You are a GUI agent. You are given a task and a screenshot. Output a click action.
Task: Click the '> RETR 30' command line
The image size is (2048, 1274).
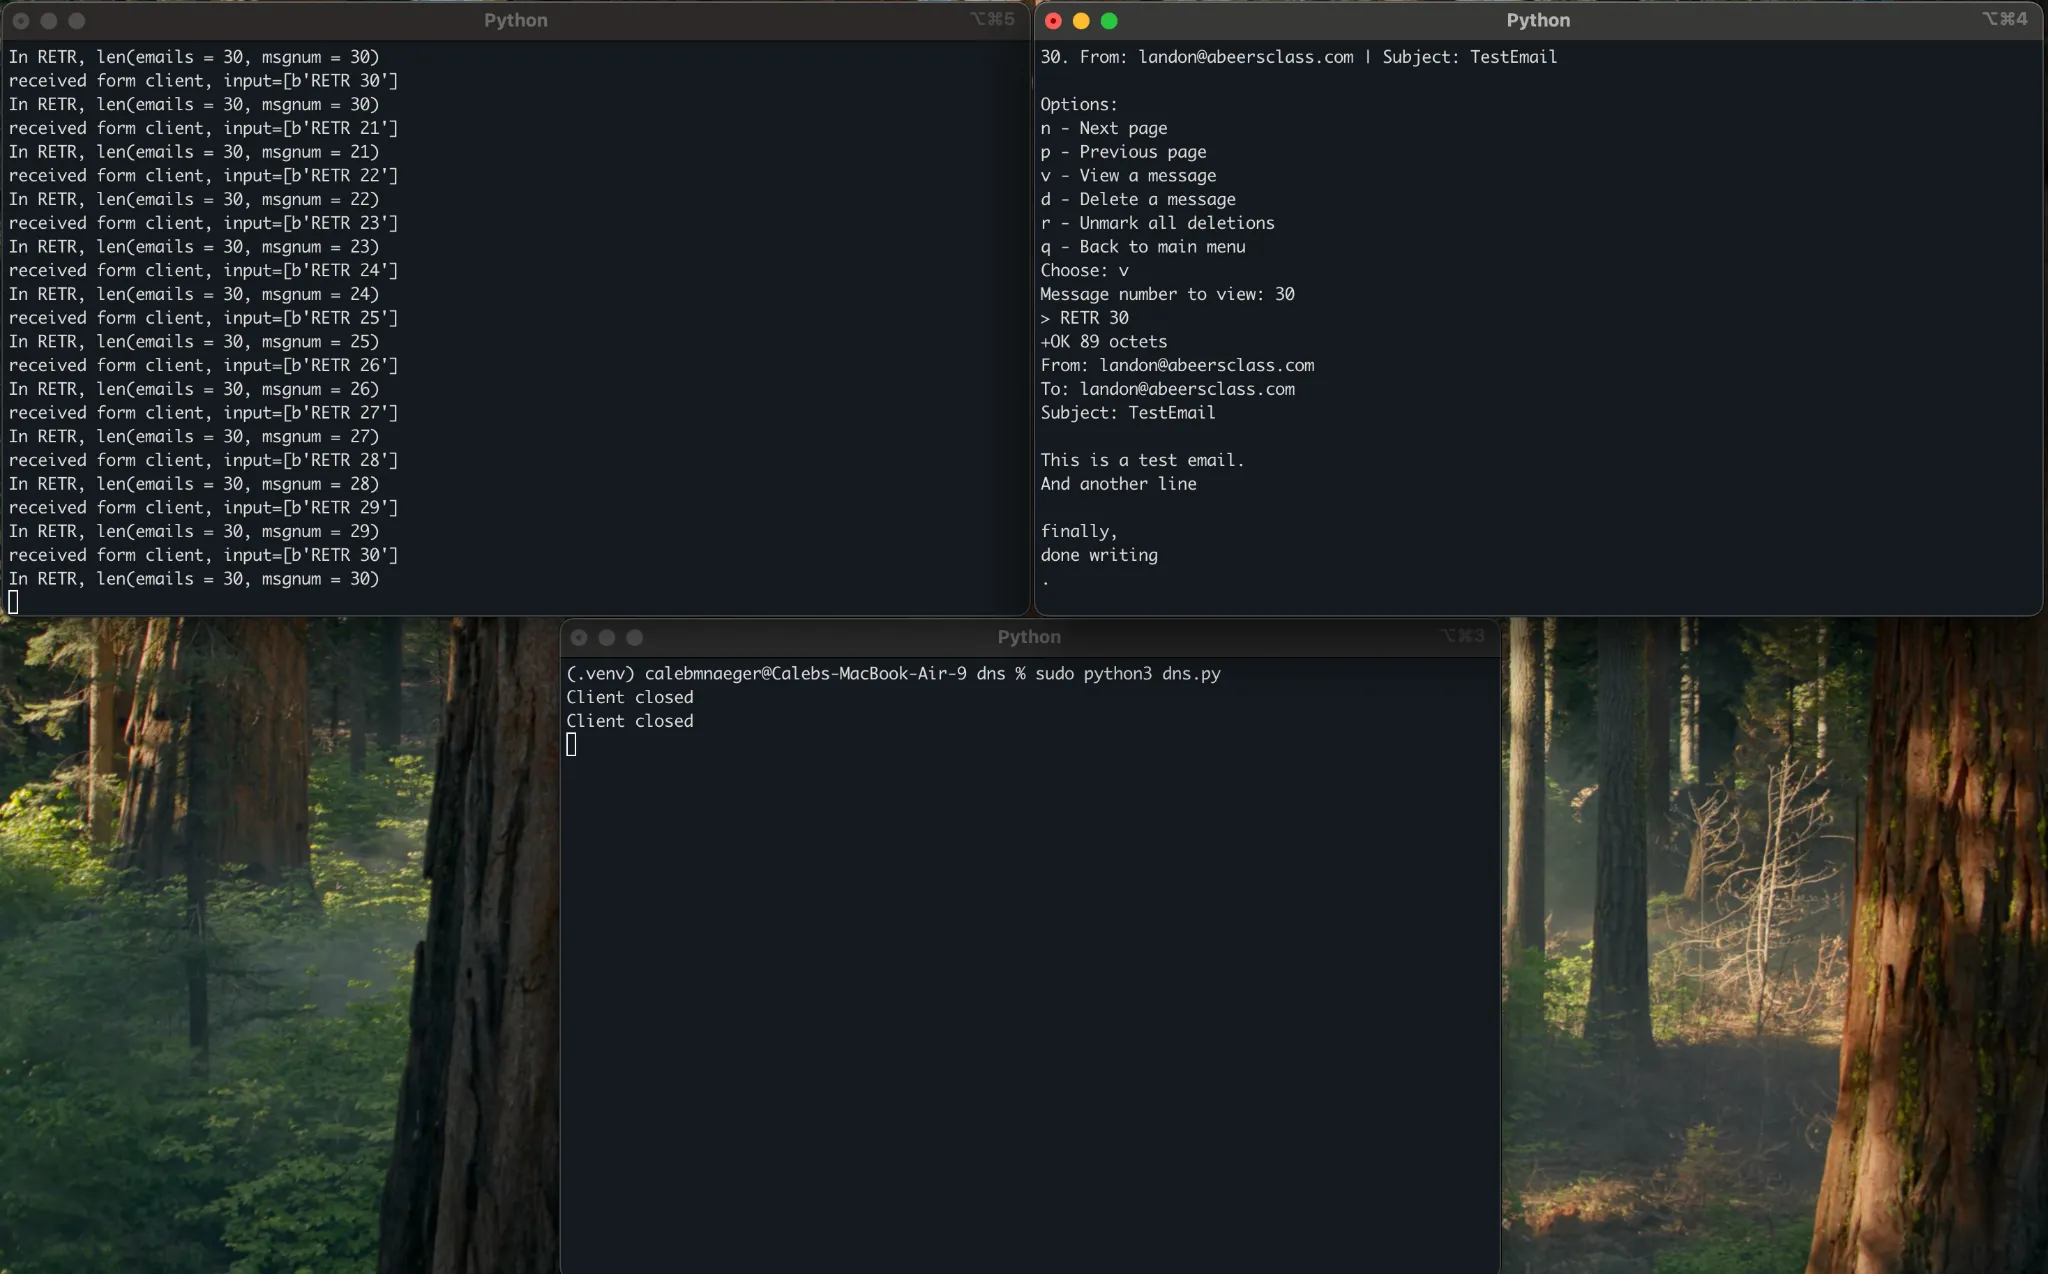[x=1084, y=318]
